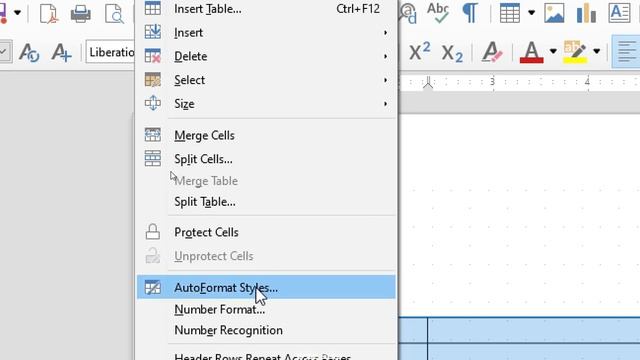Expand Size submenu arrow

tap(385, 104)
